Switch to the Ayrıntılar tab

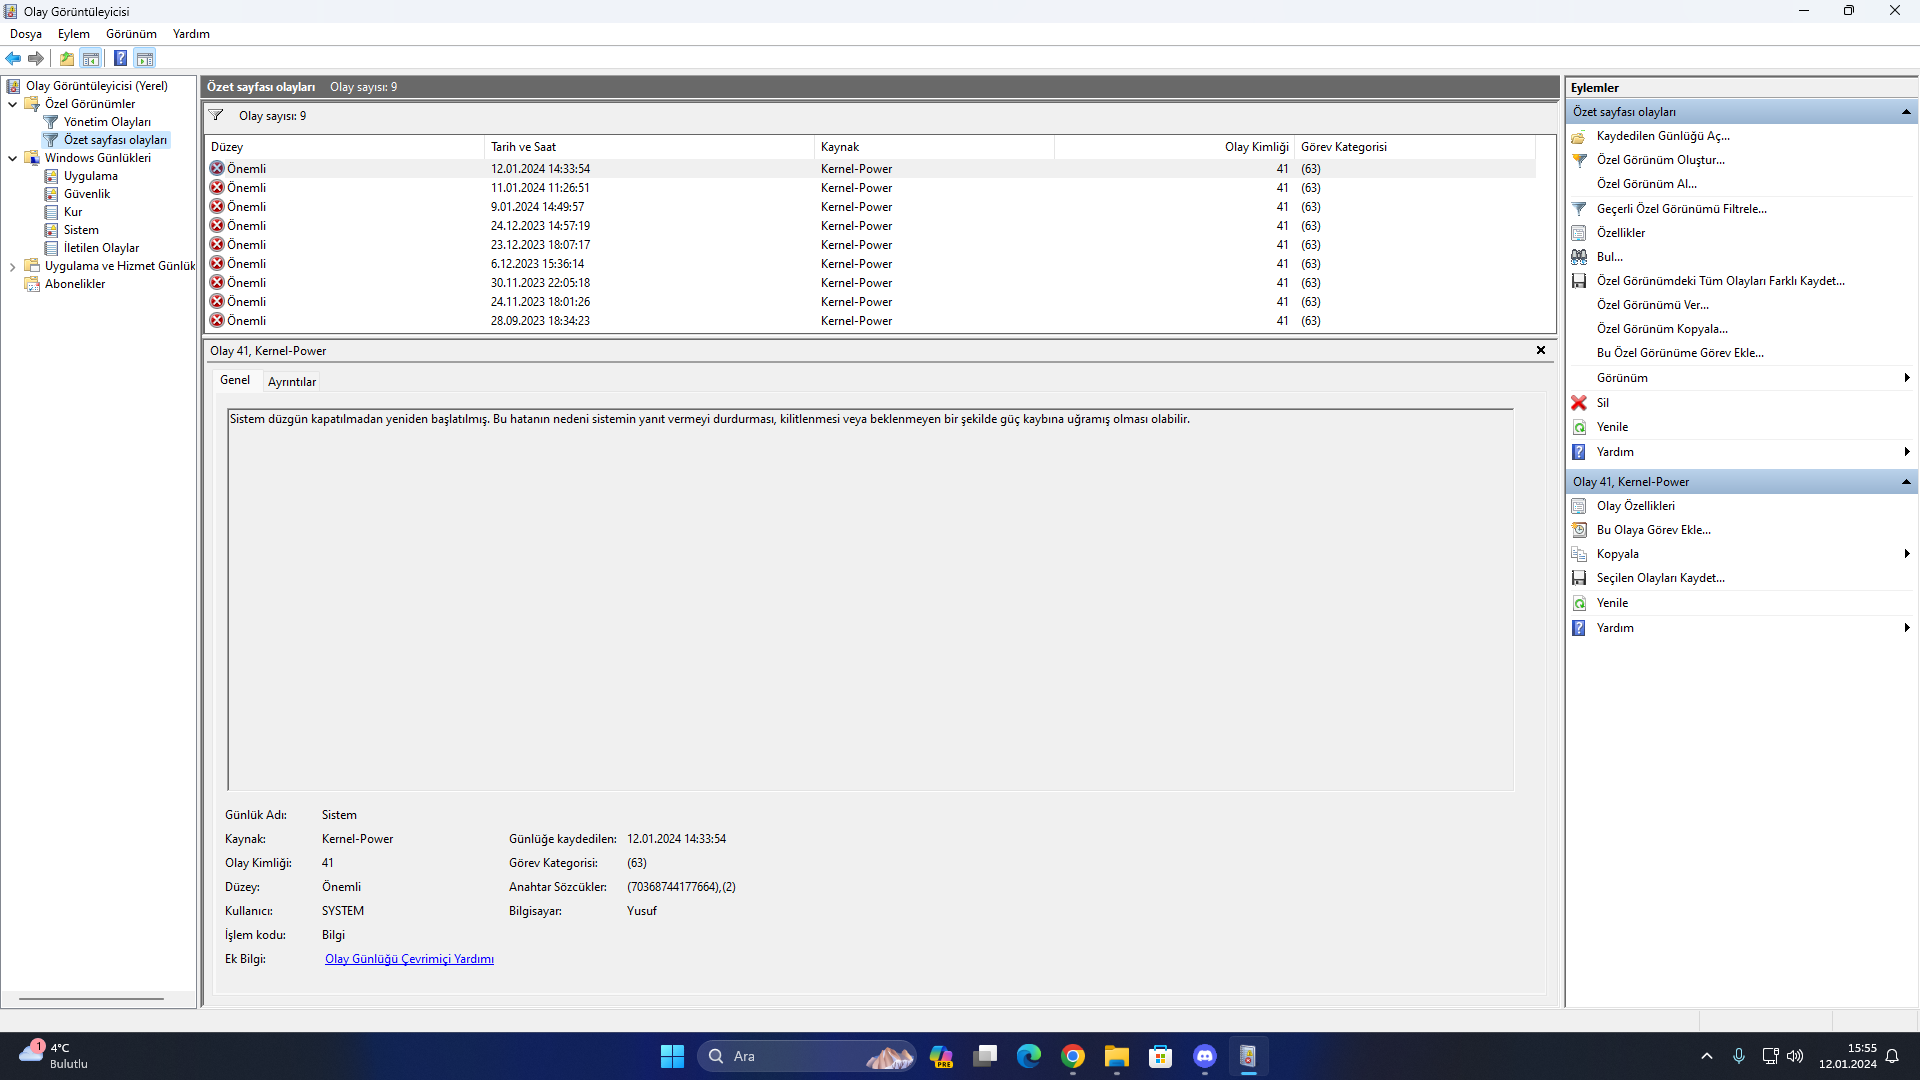(291, 382)
